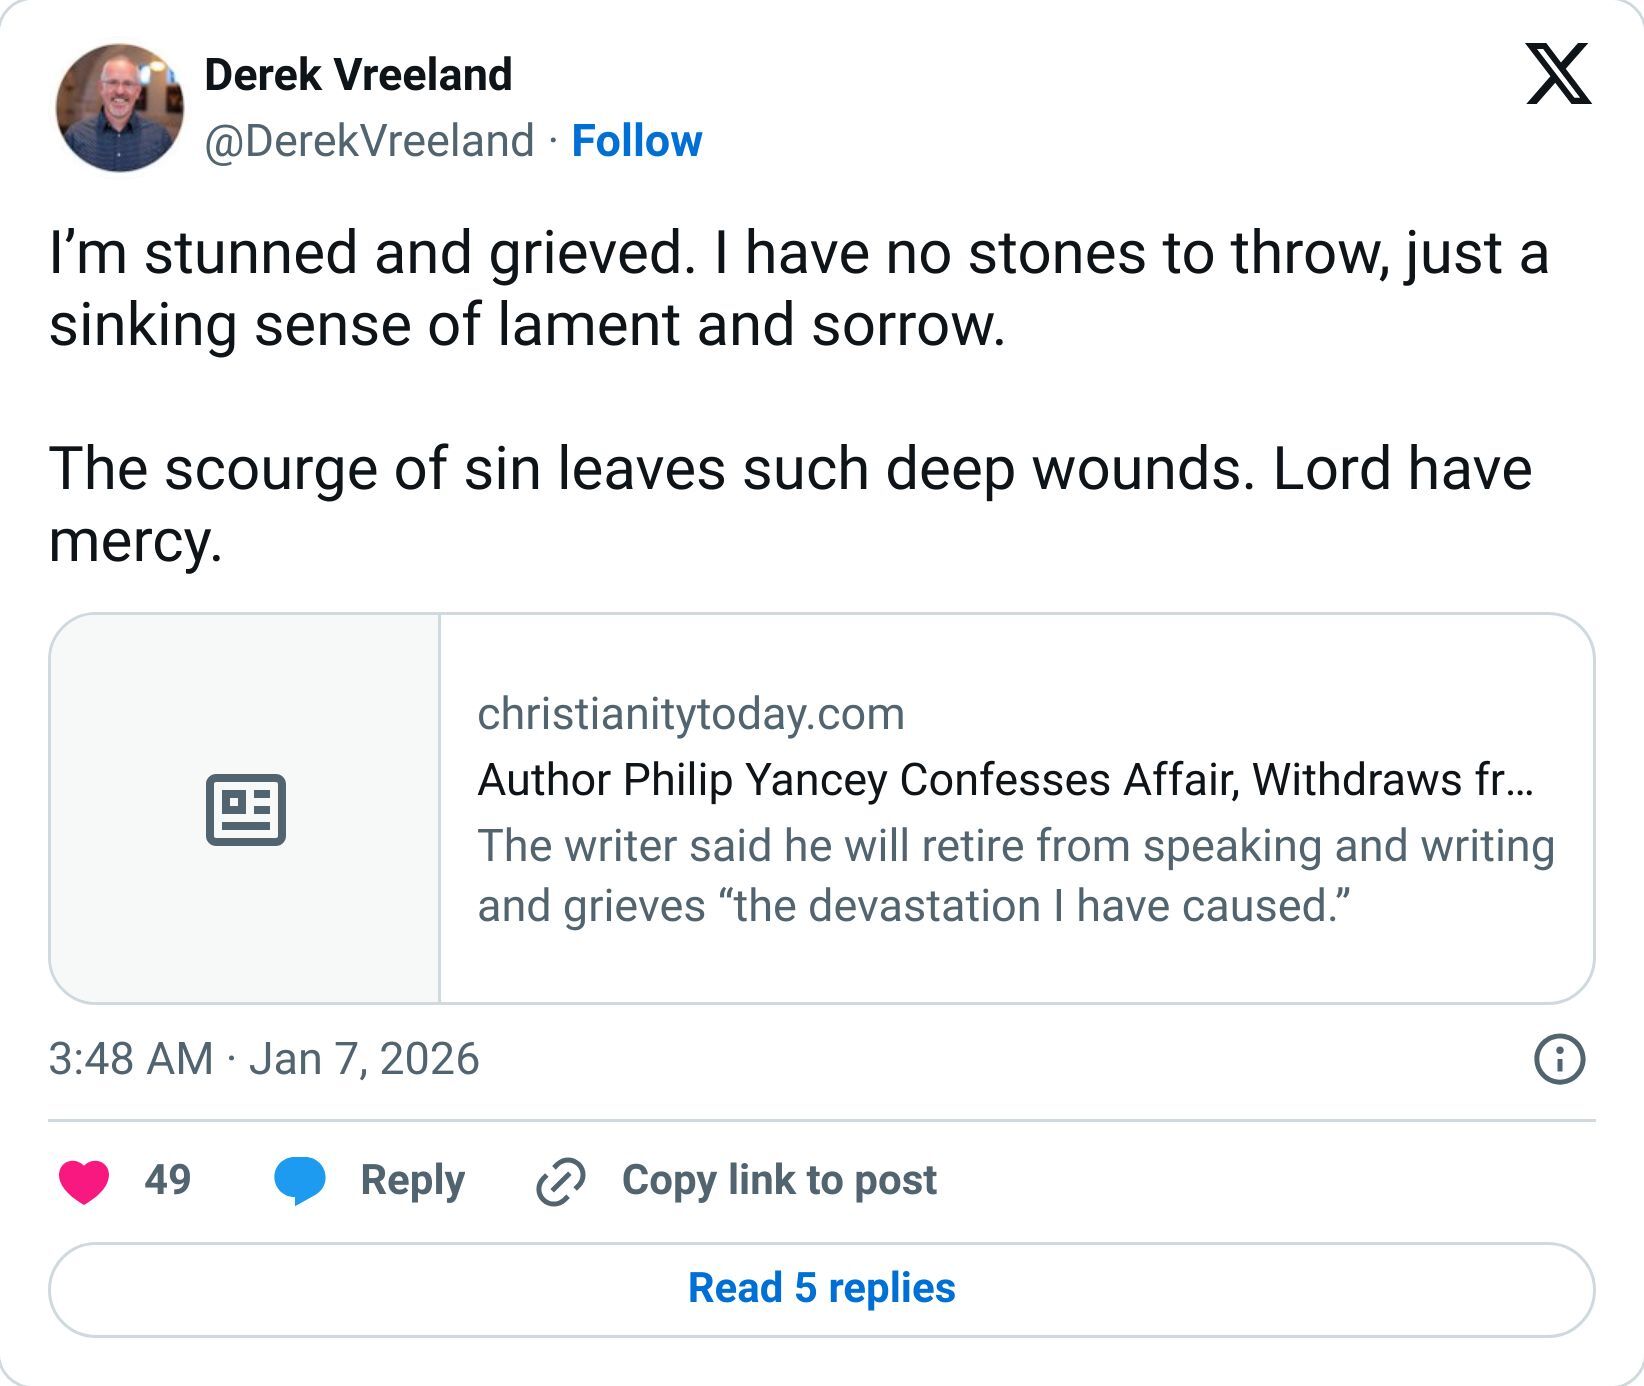
Task: Select the Reply label
Action: pyautogui.click(x=412, y=1180)
